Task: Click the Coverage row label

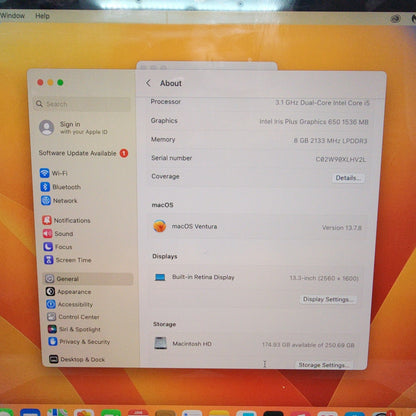Action: click(x=165, y=176)
